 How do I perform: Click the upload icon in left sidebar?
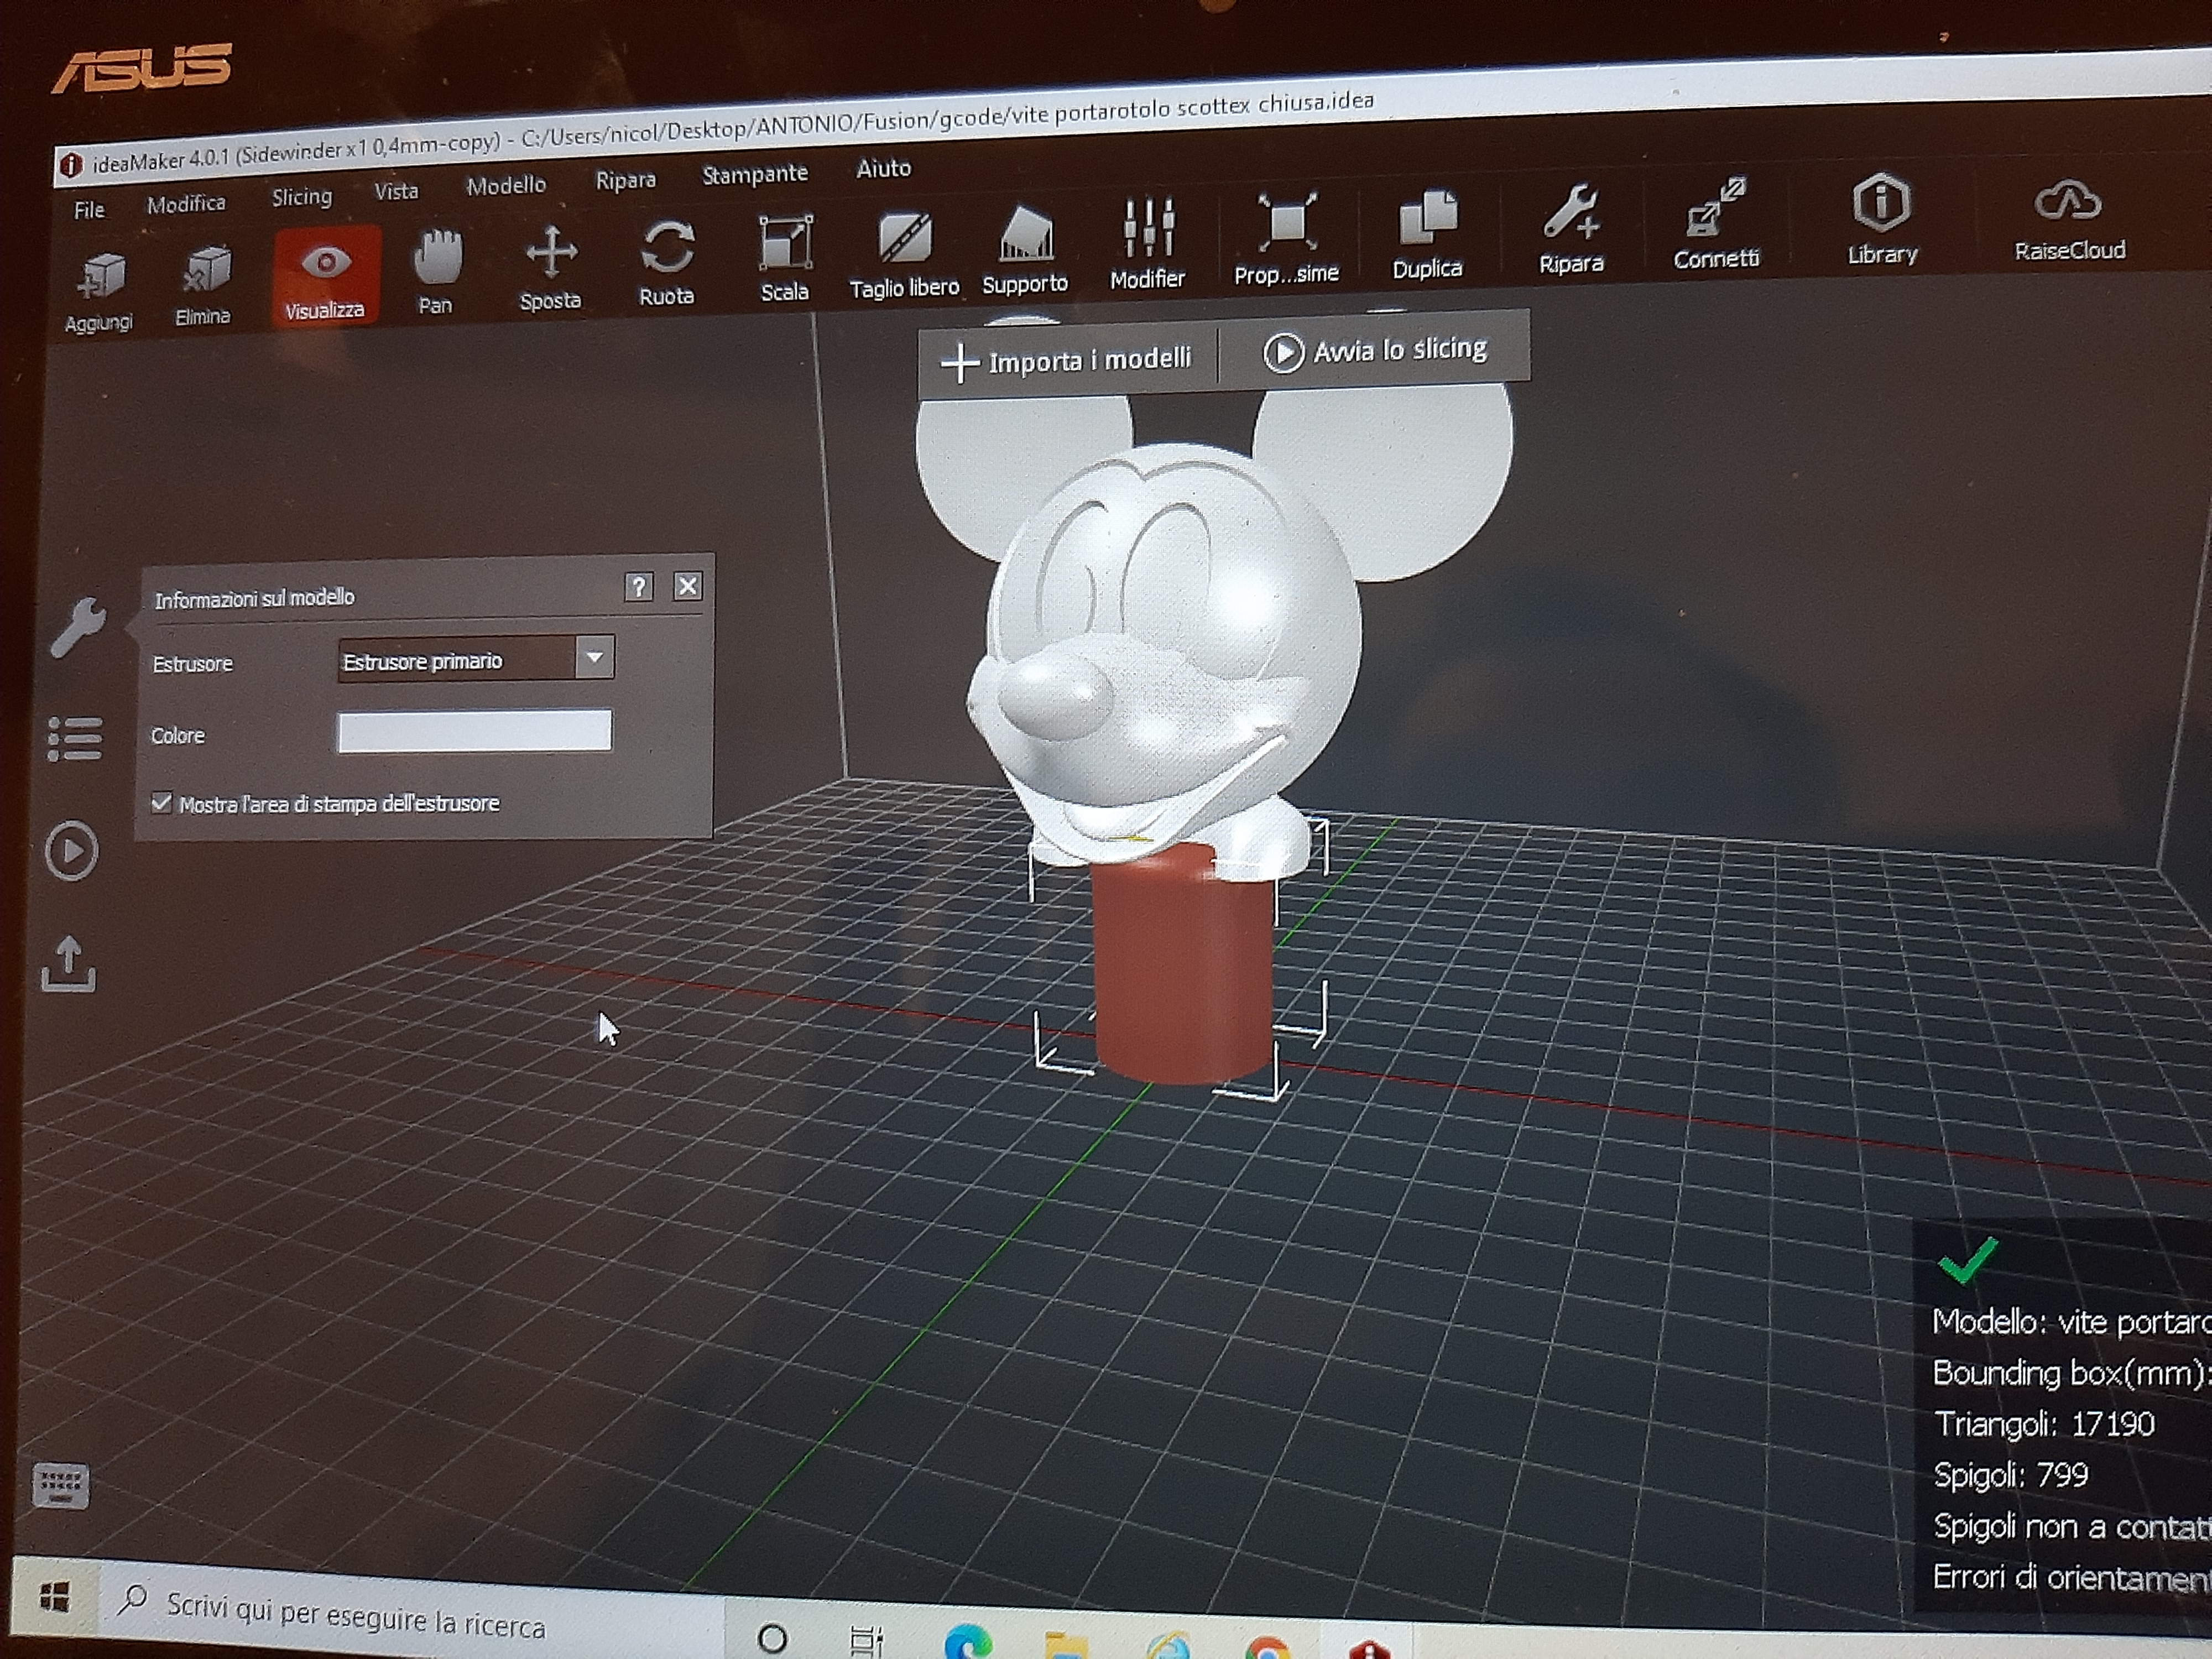(x=68, y=964)
